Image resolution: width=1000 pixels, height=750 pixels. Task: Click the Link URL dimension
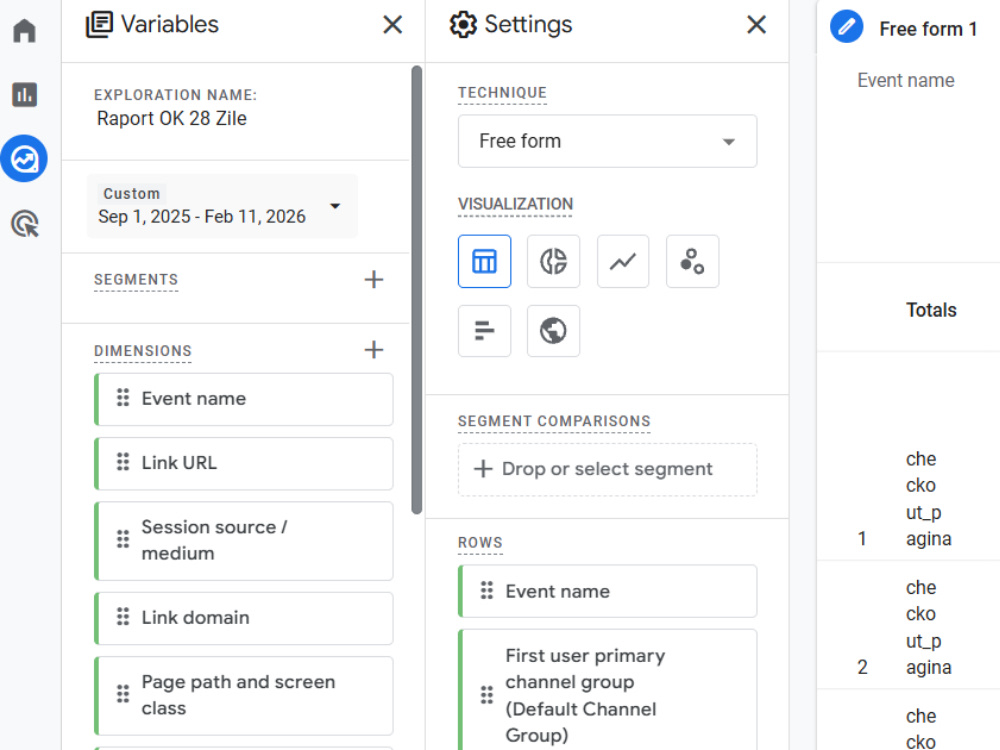click(x=244, y=464)
